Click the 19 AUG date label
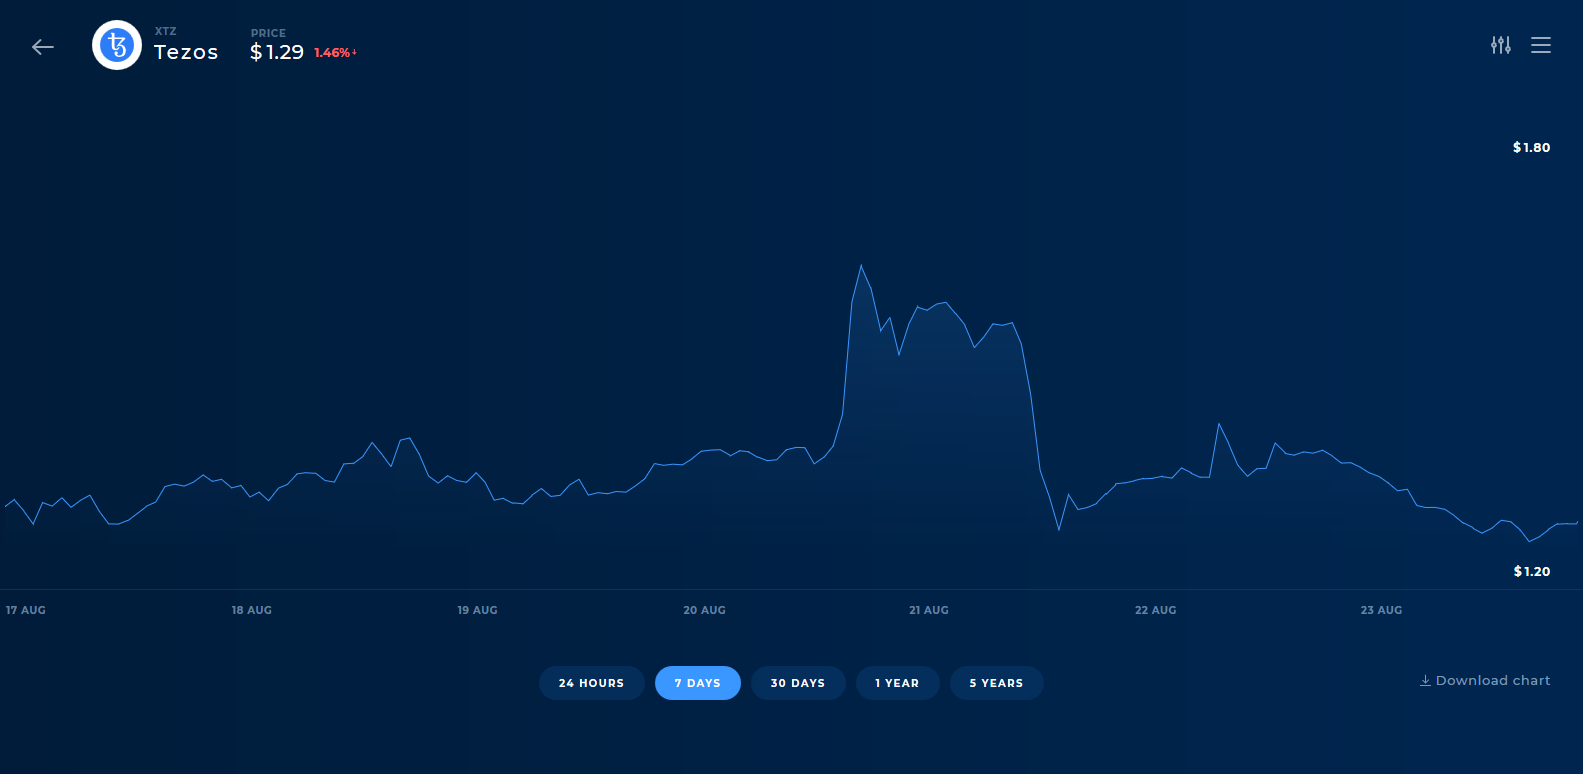The height and width of the screenshot is (774, 1583). (x=477, y=610)
